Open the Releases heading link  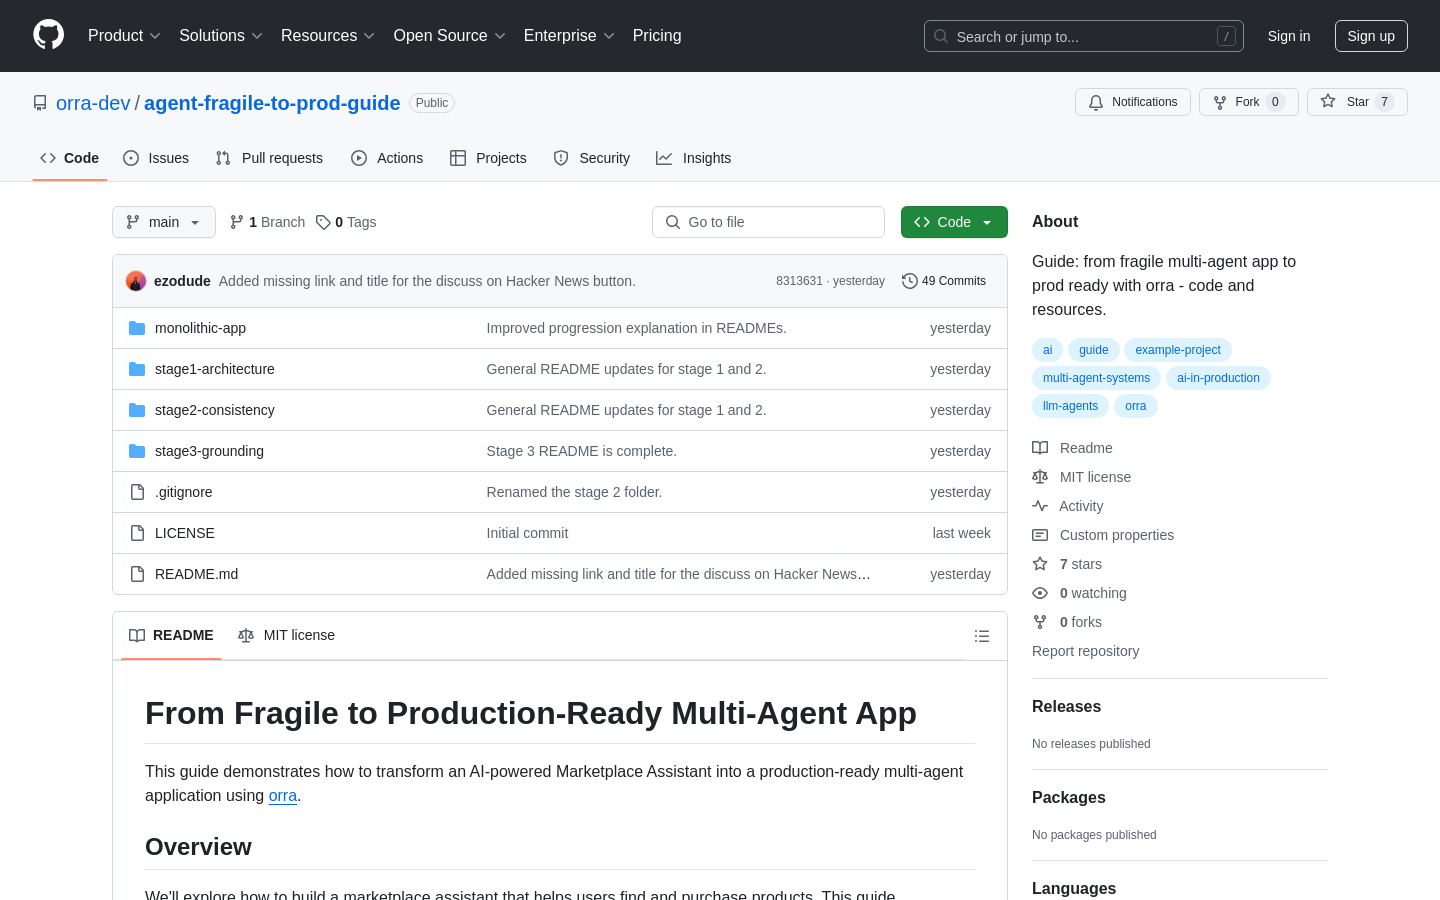[x=1066, y=707]
